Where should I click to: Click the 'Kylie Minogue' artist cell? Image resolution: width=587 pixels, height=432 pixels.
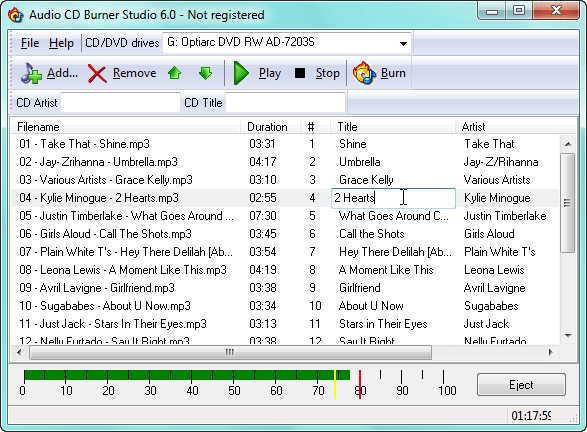[497, 198]
